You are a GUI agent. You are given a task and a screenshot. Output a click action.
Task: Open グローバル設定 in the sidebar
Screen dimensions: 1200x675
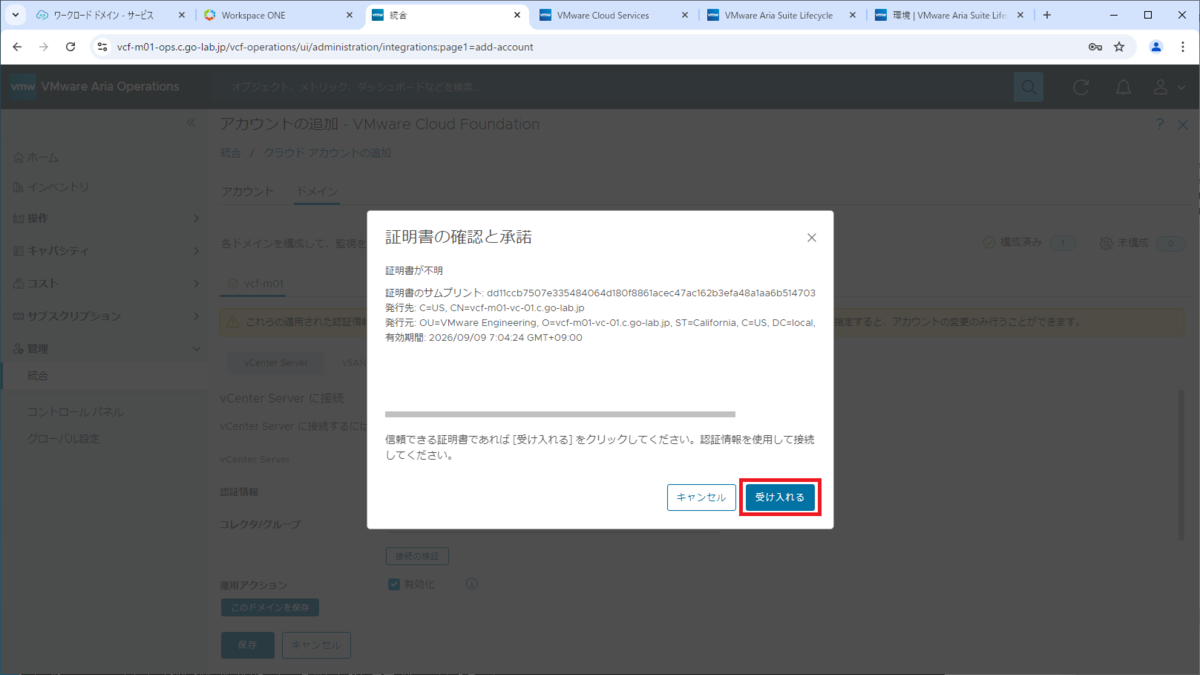tap(64, 439)
